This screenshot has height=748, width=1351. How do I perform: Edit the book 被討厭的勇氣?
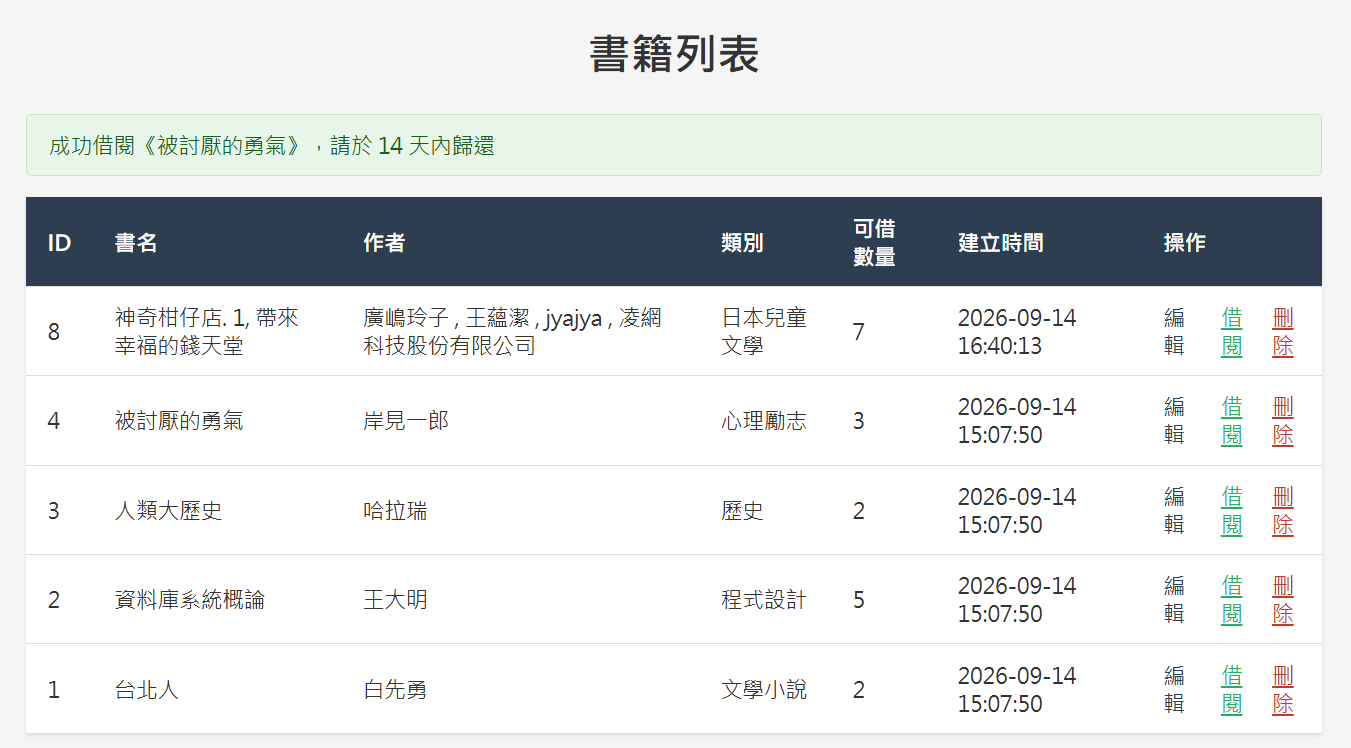pyautogui.click(x=1174, y=421)
